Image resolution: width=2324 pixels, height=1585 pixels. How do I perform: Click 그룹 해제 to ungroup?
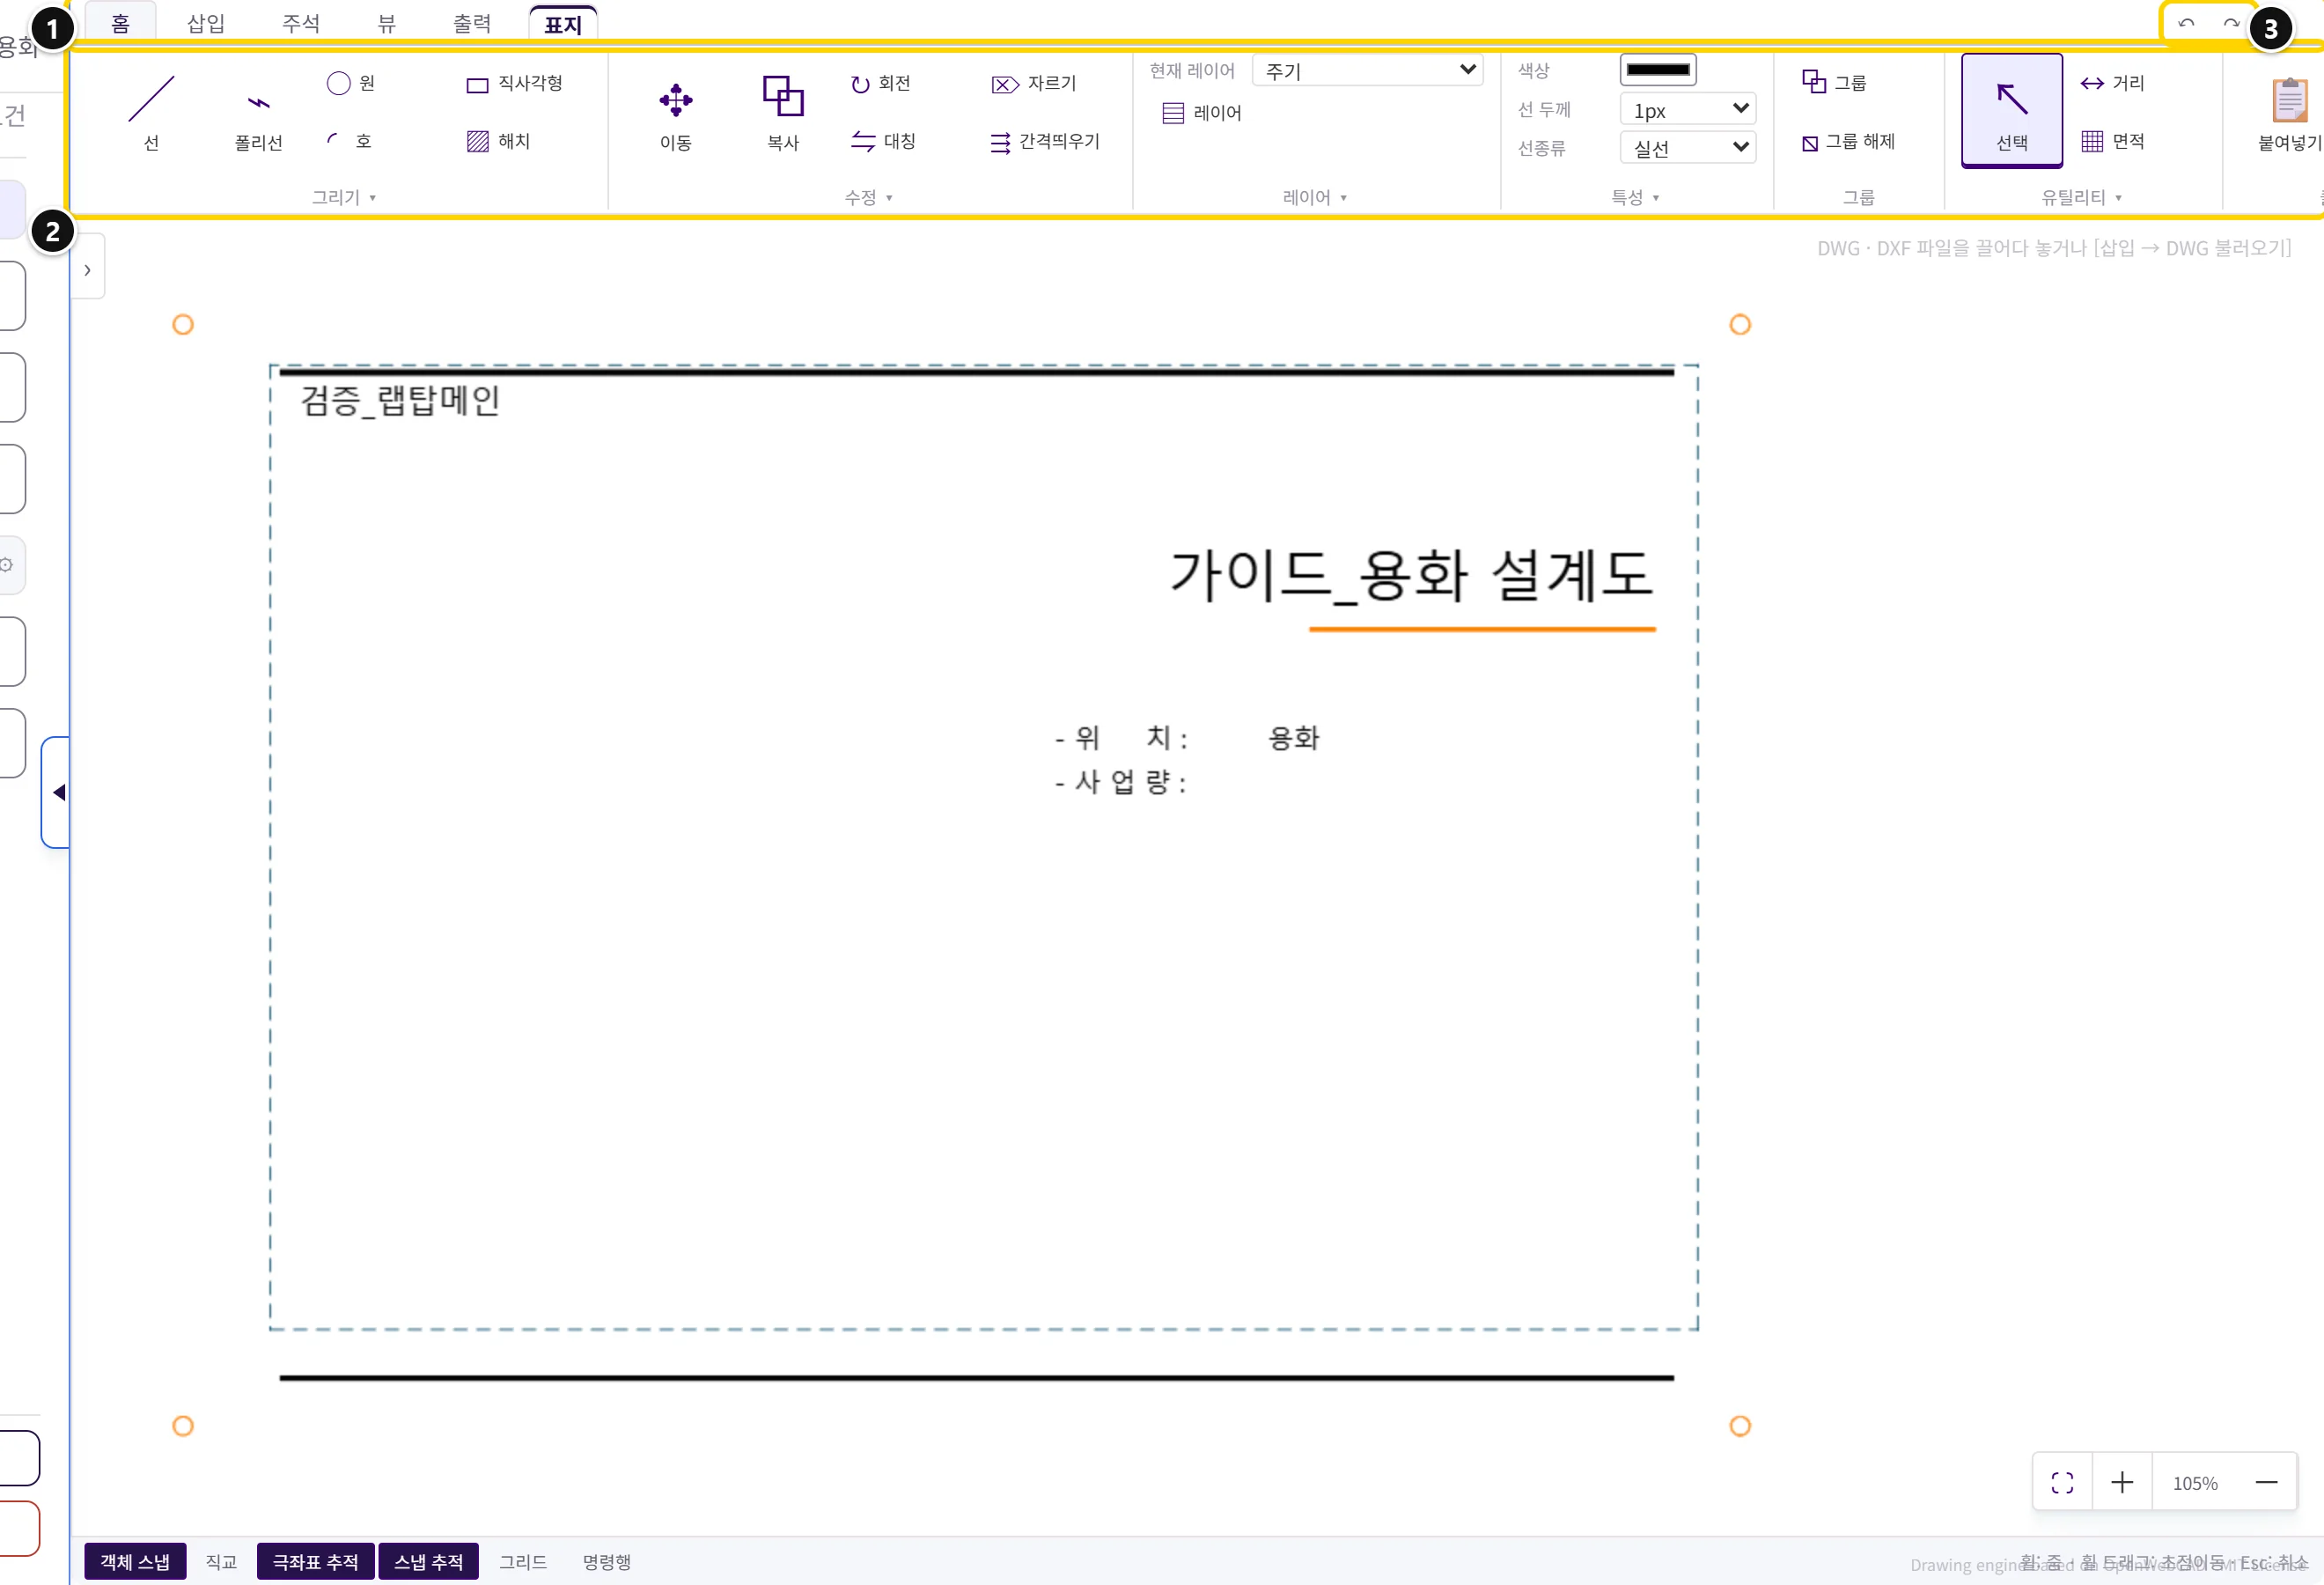point(1848,141)
